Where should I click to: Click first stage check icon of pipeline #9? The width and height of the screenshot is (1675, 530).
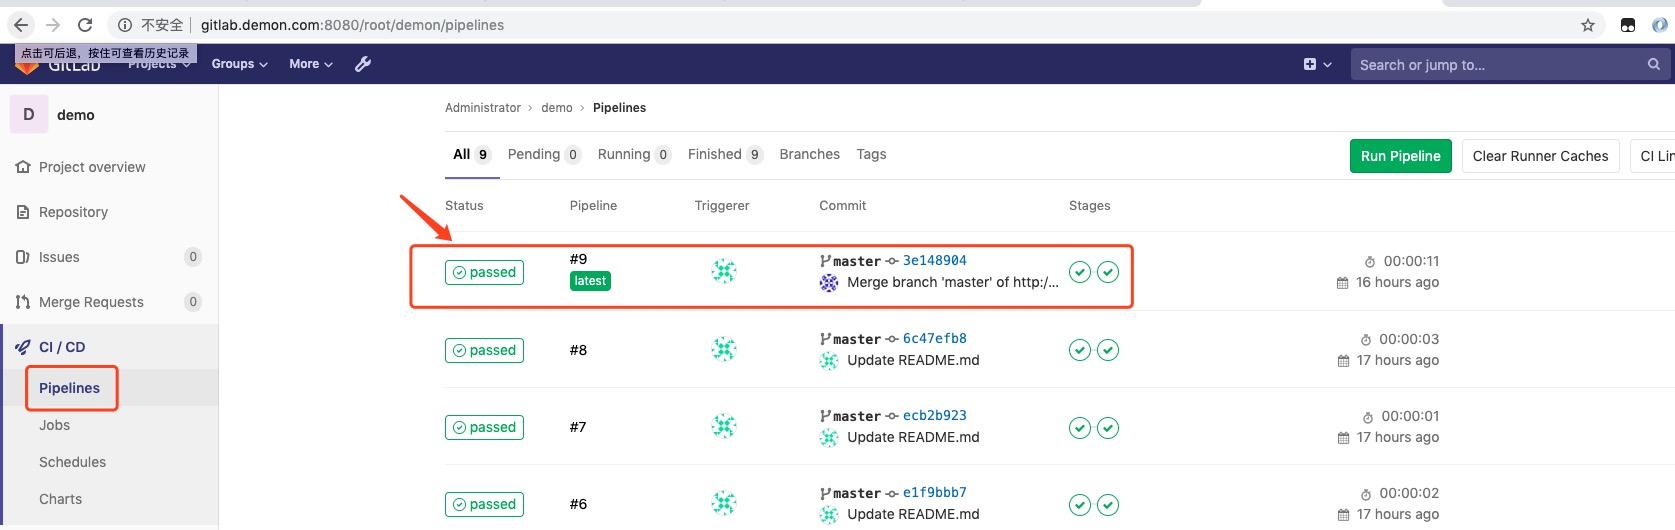point(1079,272)
